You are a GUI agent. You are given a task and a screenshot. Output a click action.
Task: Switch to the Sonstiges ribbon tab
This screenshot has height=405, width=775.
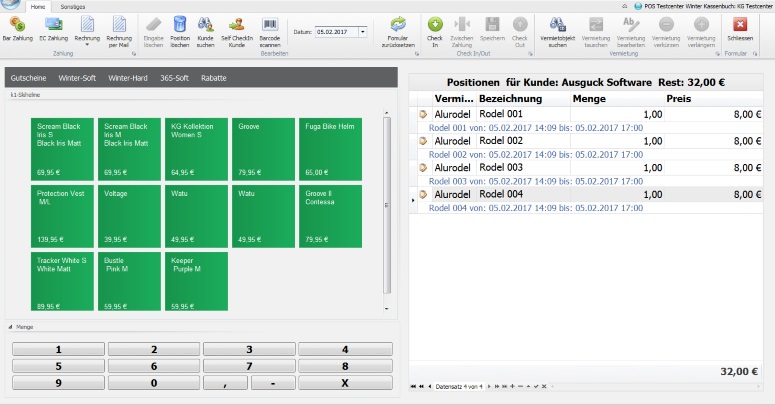[x=73, y=7]
